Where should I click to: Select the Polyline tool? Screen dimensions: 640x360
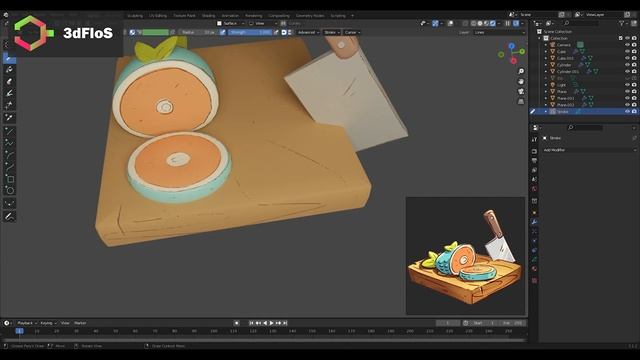click(9, 143)
